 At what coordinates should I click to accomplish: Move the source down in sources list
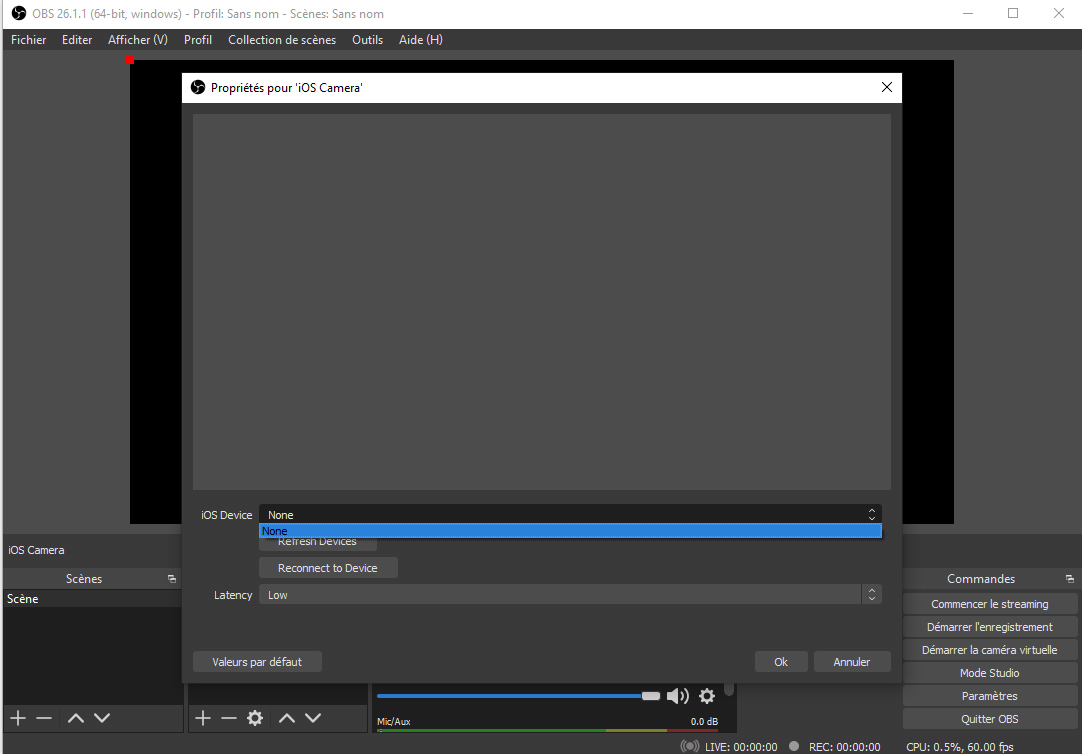(x=313, y=718)
